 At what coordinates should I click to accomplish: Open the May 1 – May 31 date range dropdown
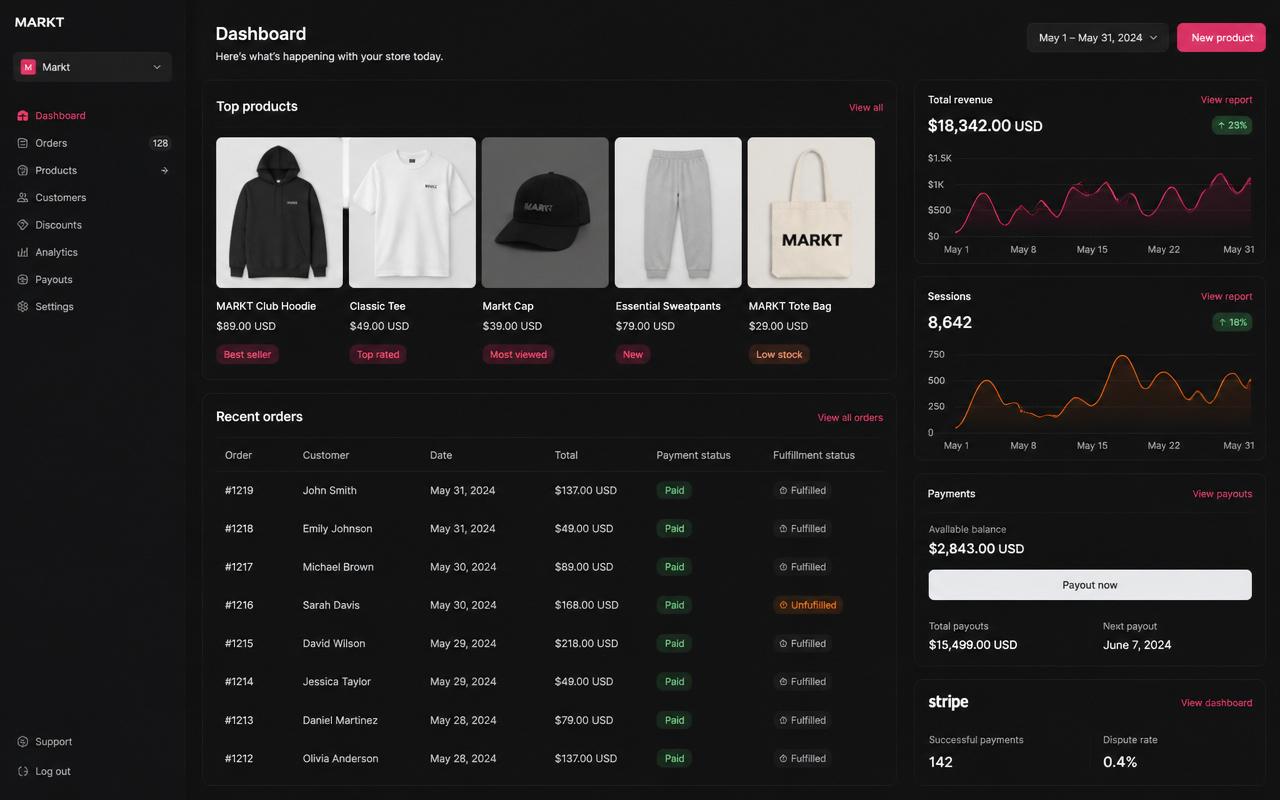(1098, 38)
